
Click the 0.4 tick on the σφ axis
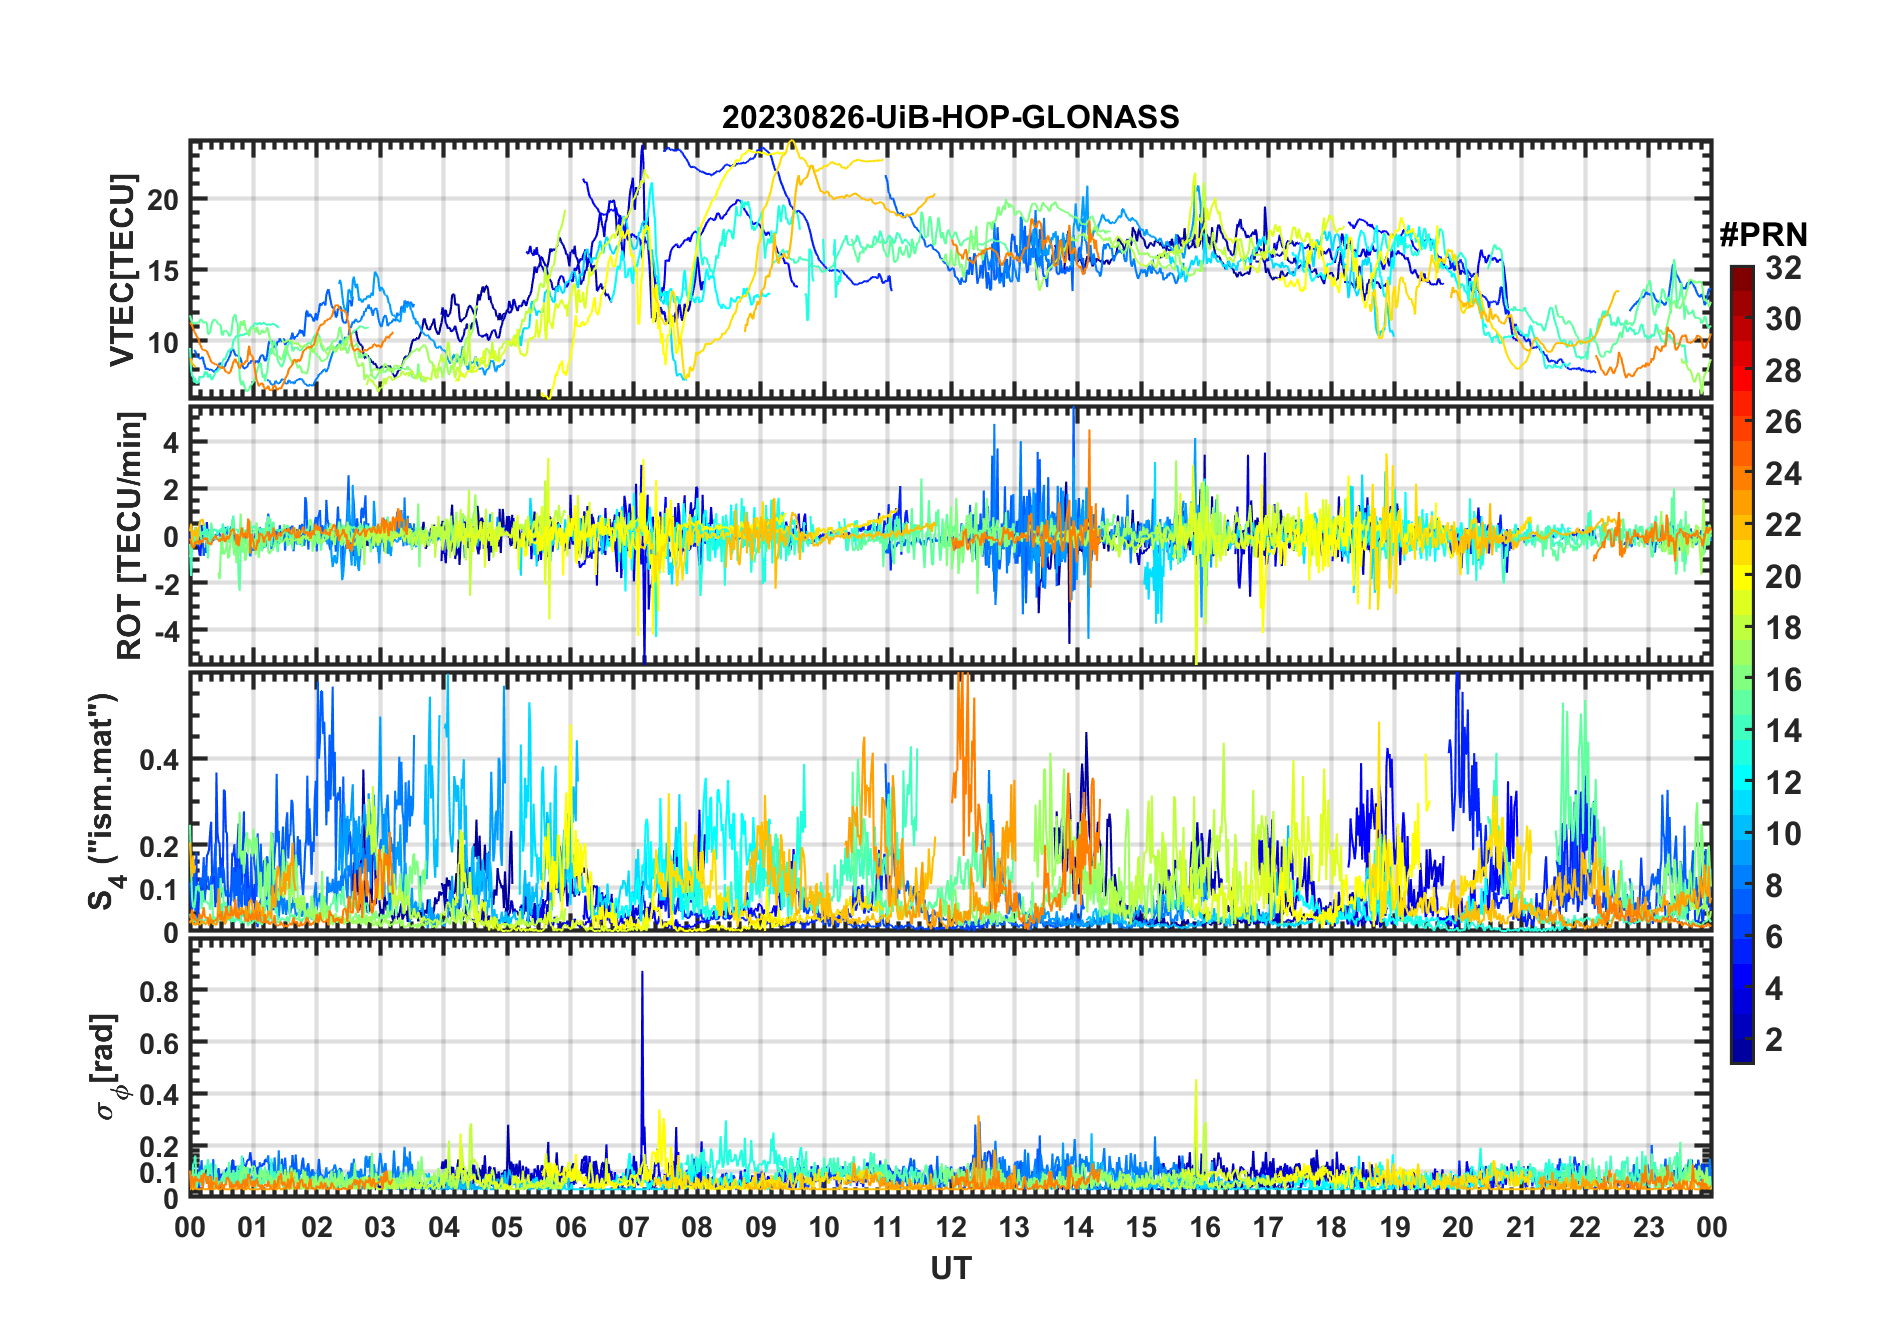coord(159,1095)
